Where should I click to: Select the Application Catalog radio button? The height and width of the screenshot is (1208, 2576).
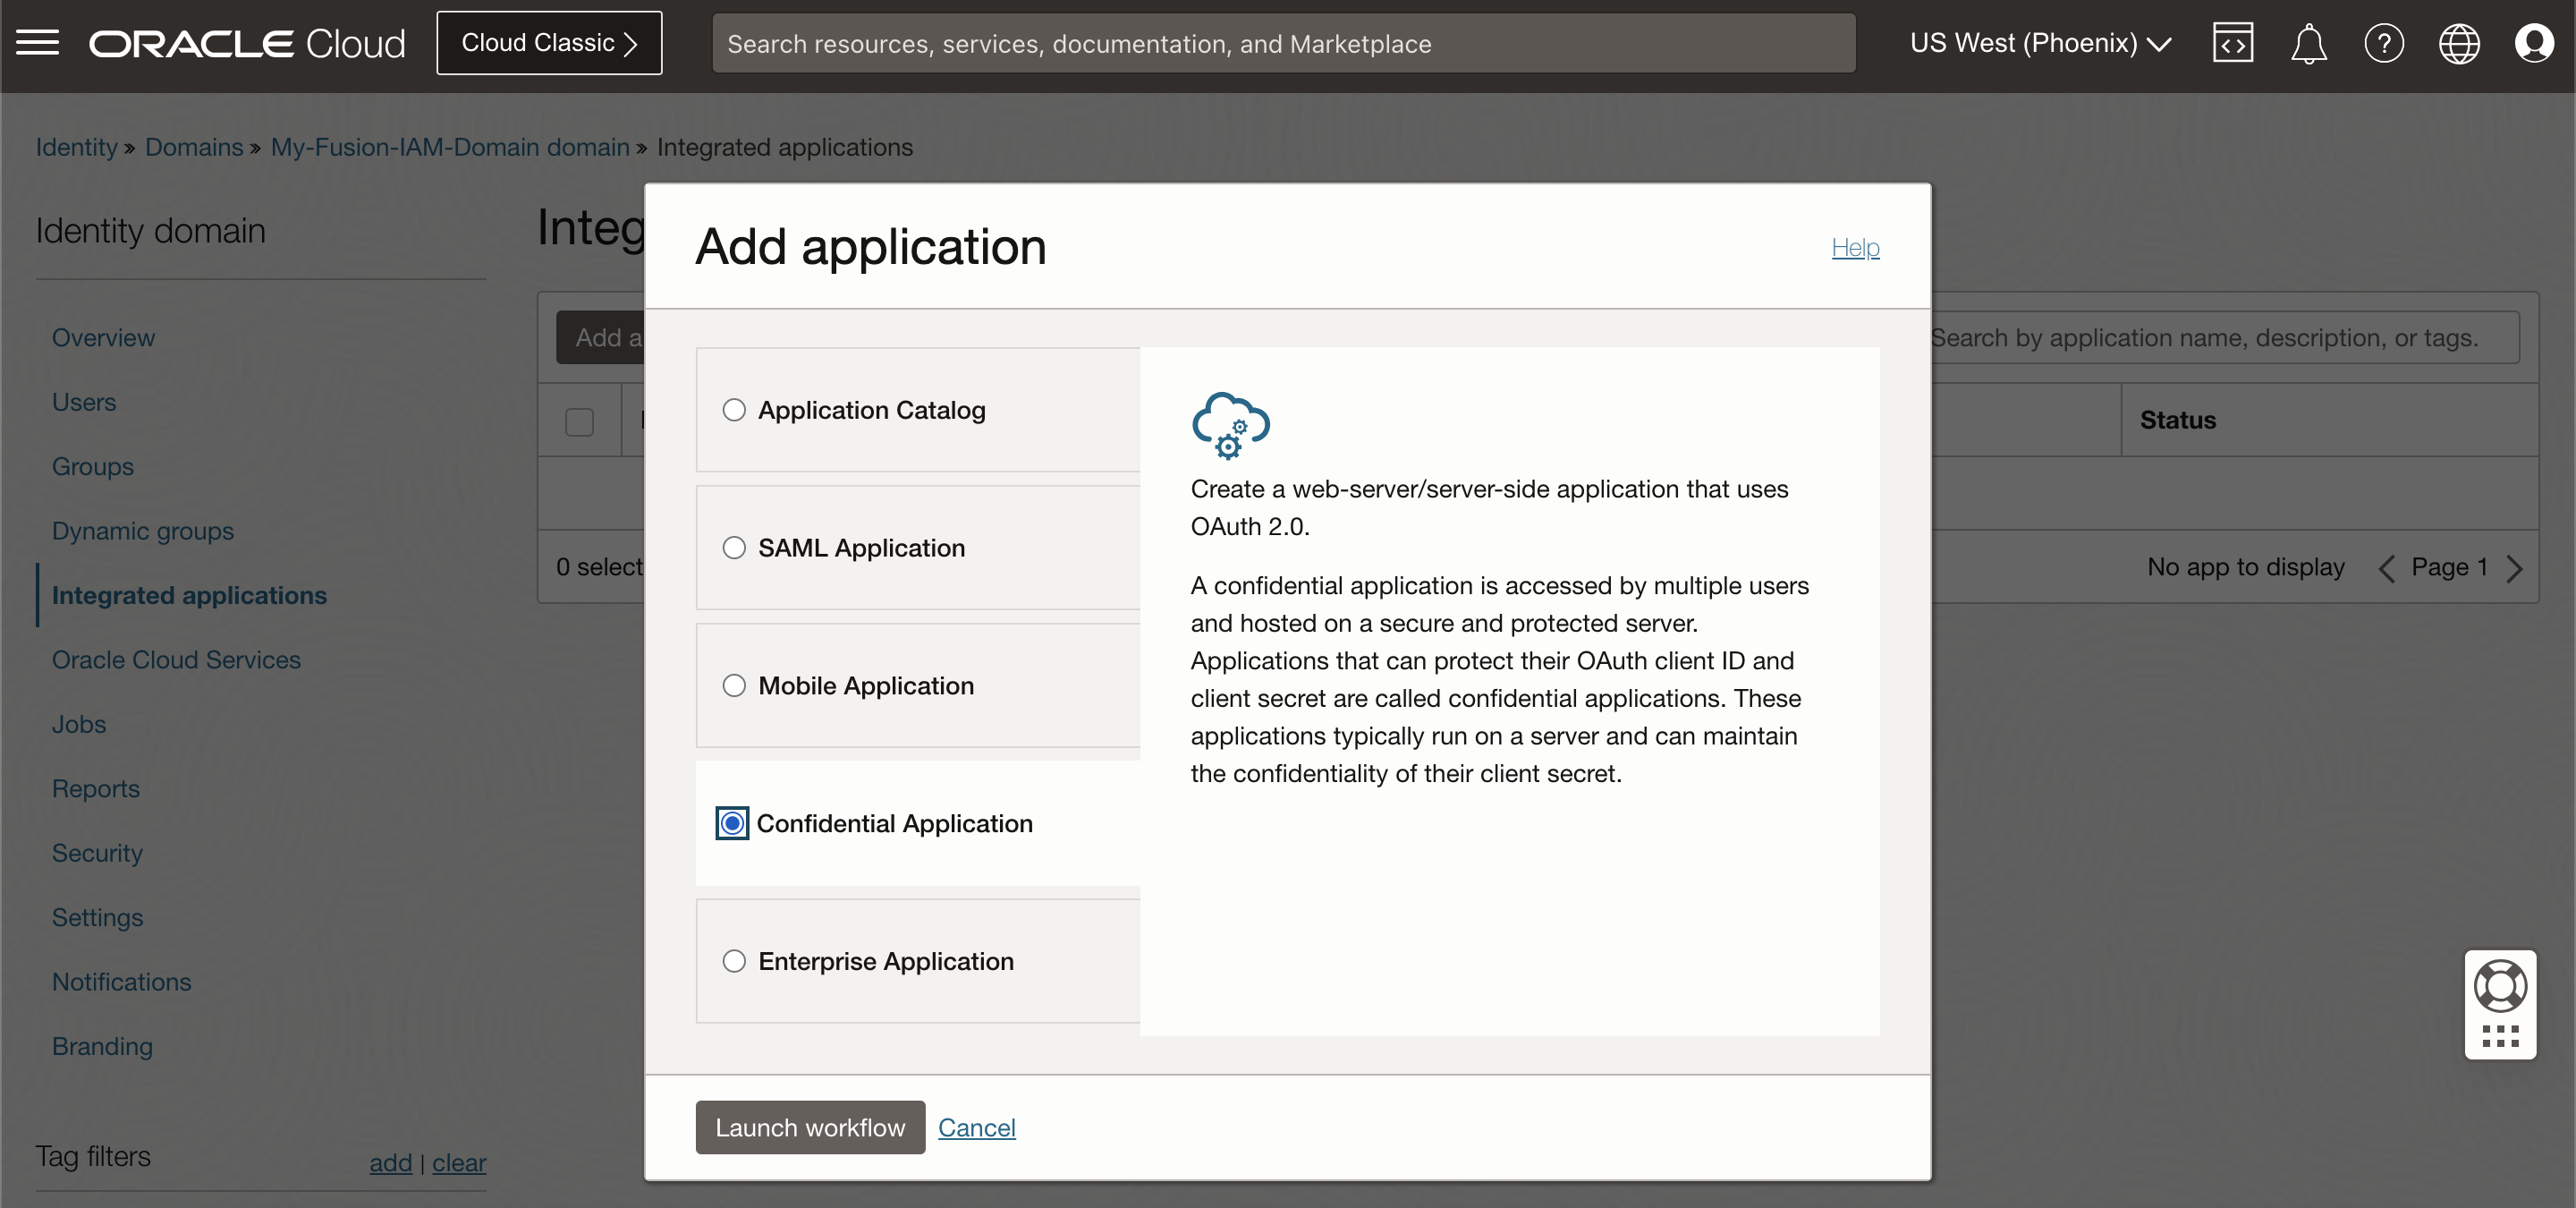click(x=734, y=410)
